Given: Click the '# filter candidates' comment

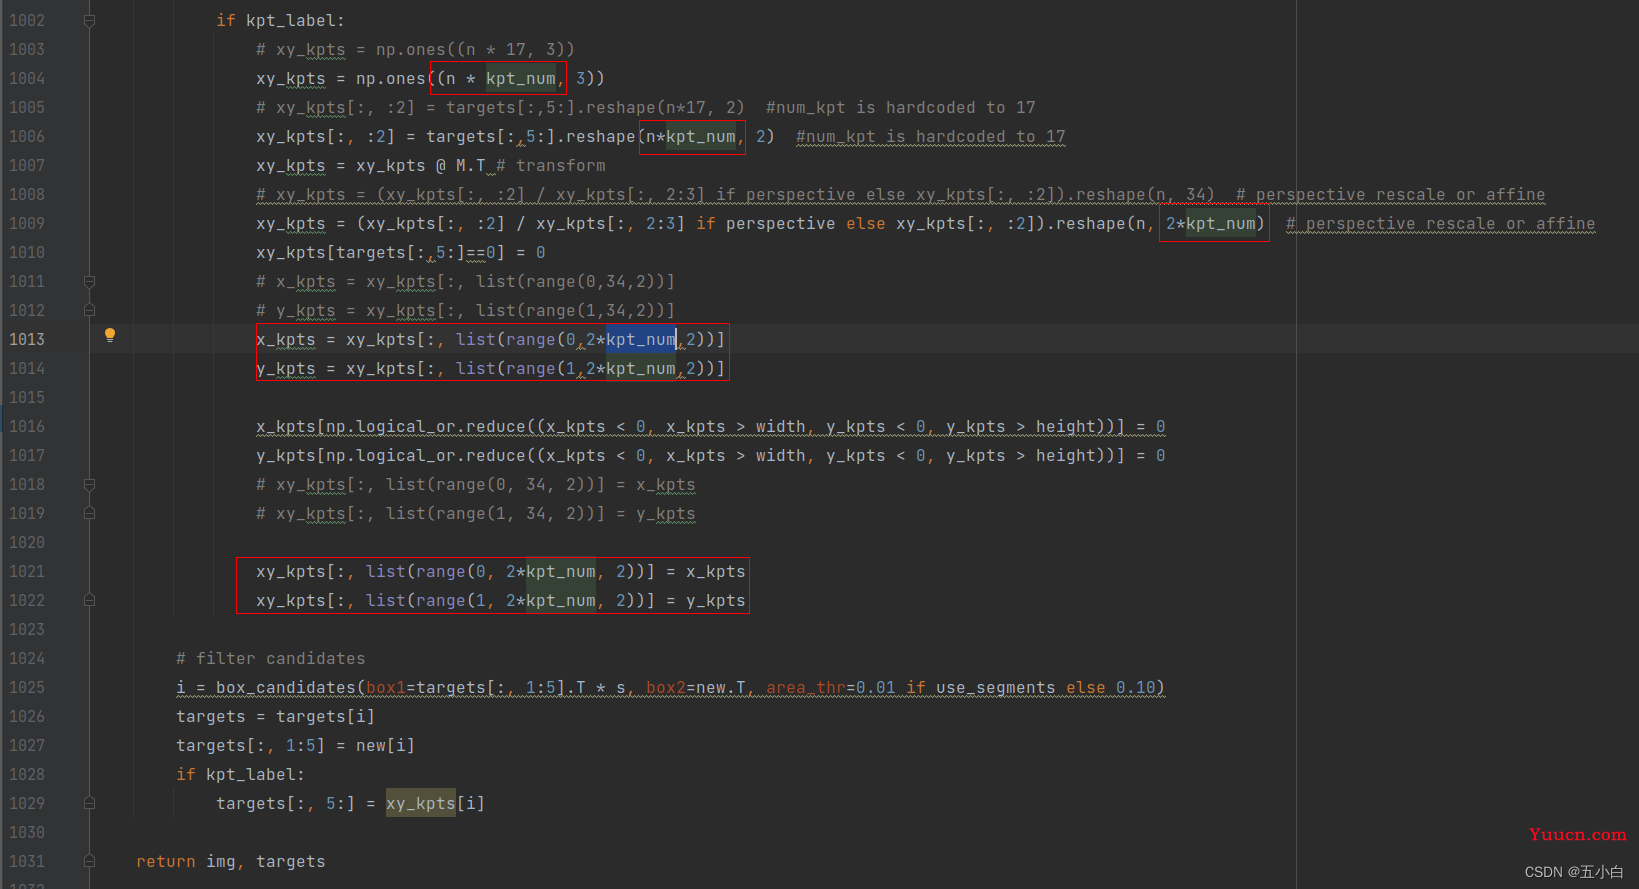Looking at the screenshot, I should pyautogui.click(x=270, y=658).
